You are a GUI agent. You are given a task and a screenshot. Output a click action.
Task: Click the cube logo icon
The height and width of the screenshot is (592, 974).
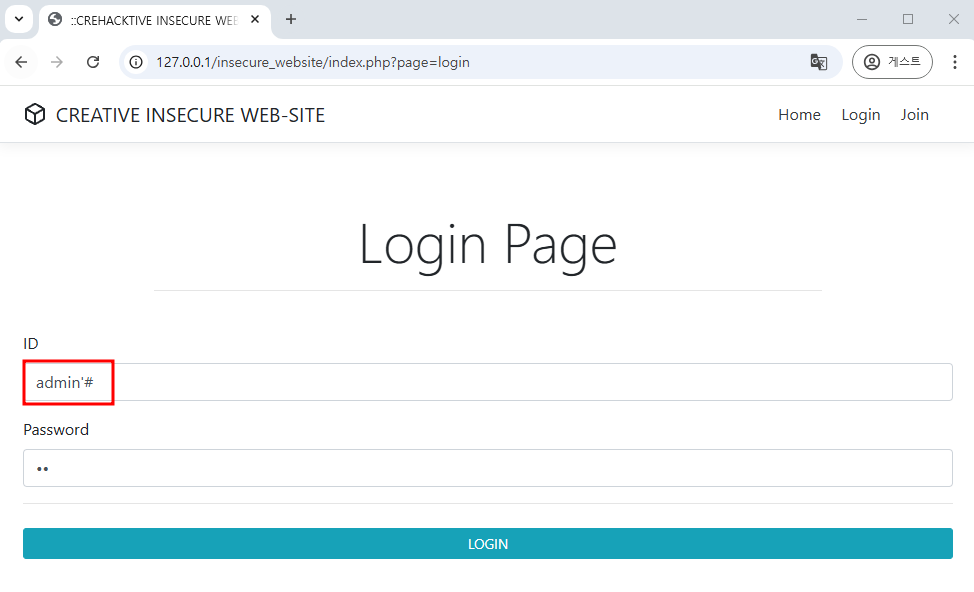coord(35,114)
